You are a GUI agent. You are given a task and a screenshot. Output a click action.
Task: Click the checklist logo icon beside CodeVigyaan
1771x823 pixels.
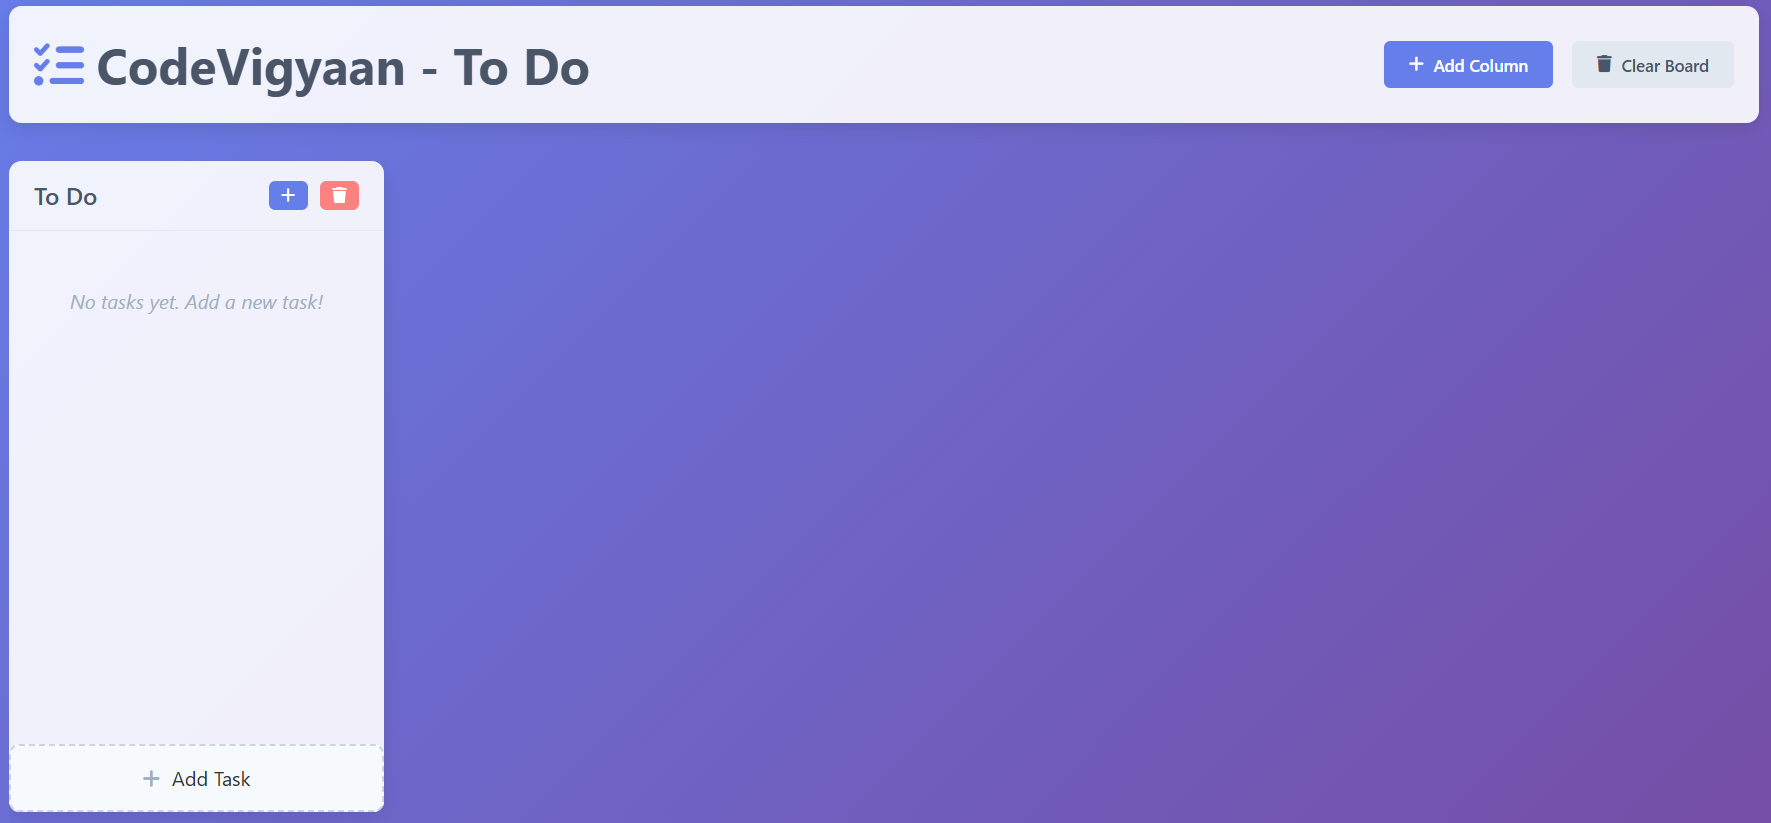pyautogui.click(x=59, y=65)
